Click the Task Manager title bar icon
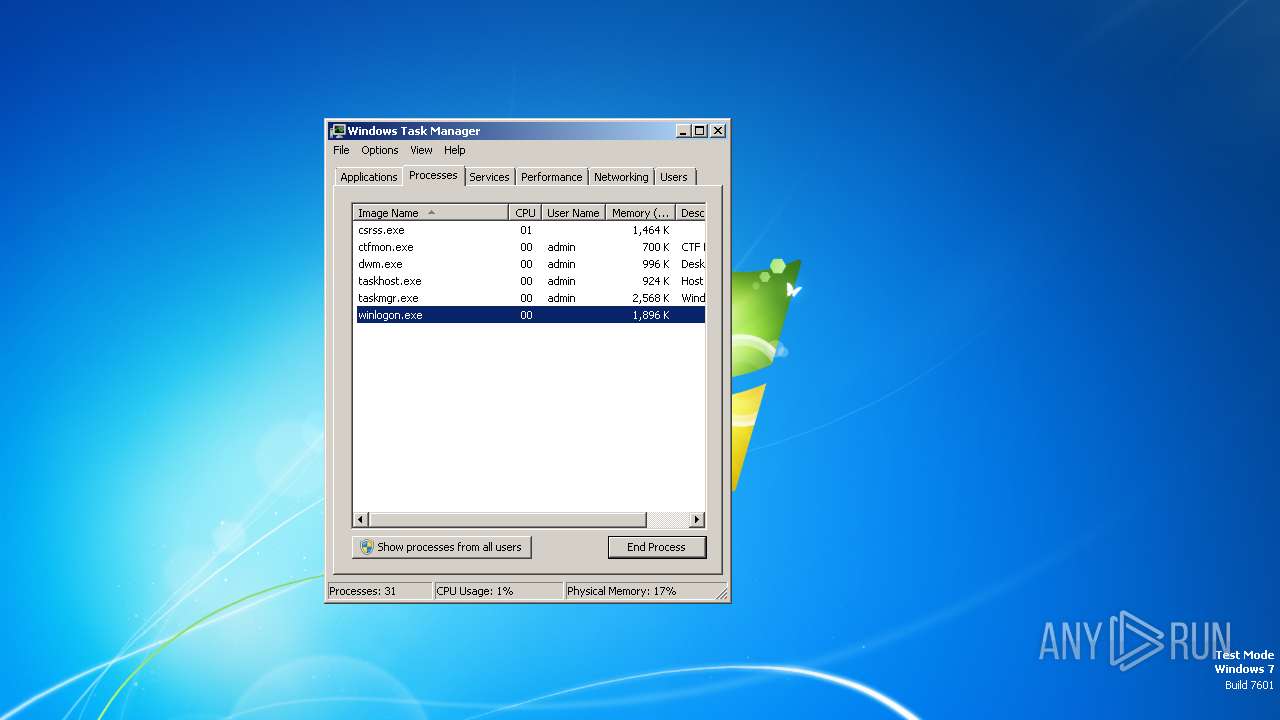 [x=338, y=131]
